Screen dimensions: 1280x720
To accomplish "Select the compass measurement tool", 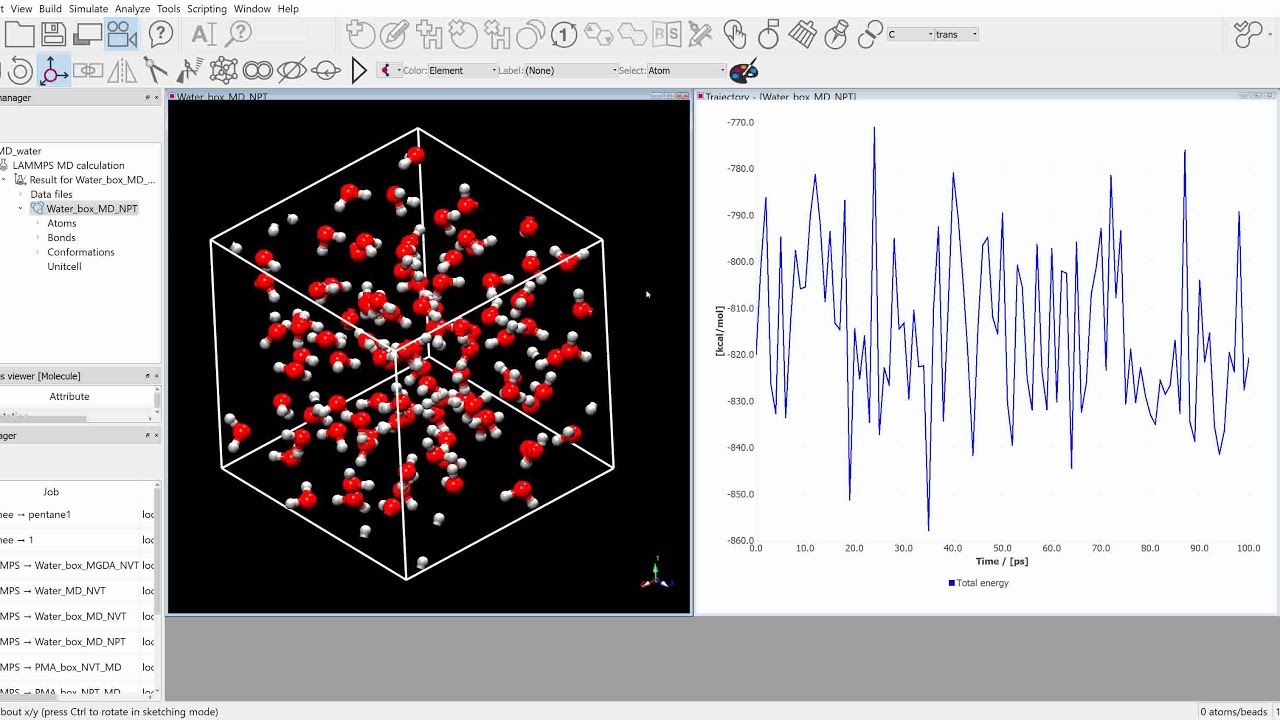I will (155, 70).
